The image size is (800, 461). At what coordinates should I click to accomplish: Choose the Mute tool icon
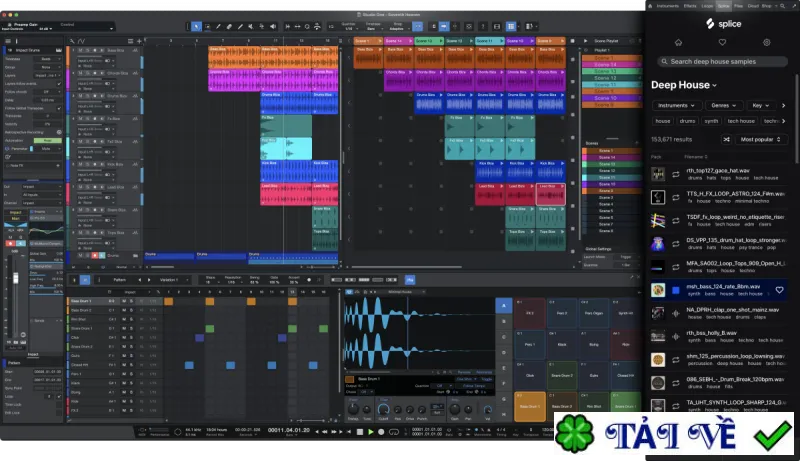click(x=251, y=27)
